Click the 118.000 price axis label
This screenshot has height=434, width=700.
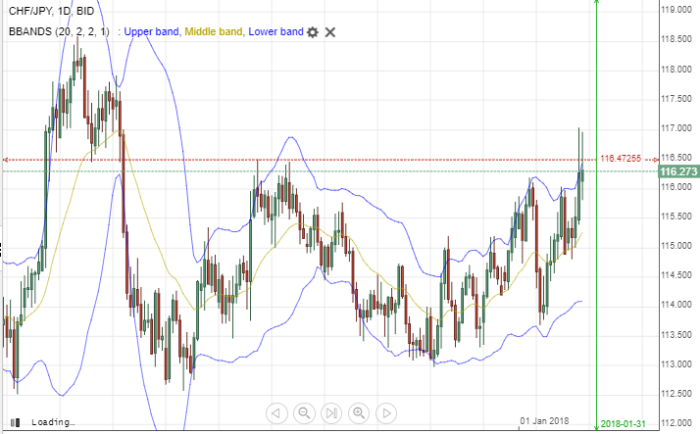point(676,69)
